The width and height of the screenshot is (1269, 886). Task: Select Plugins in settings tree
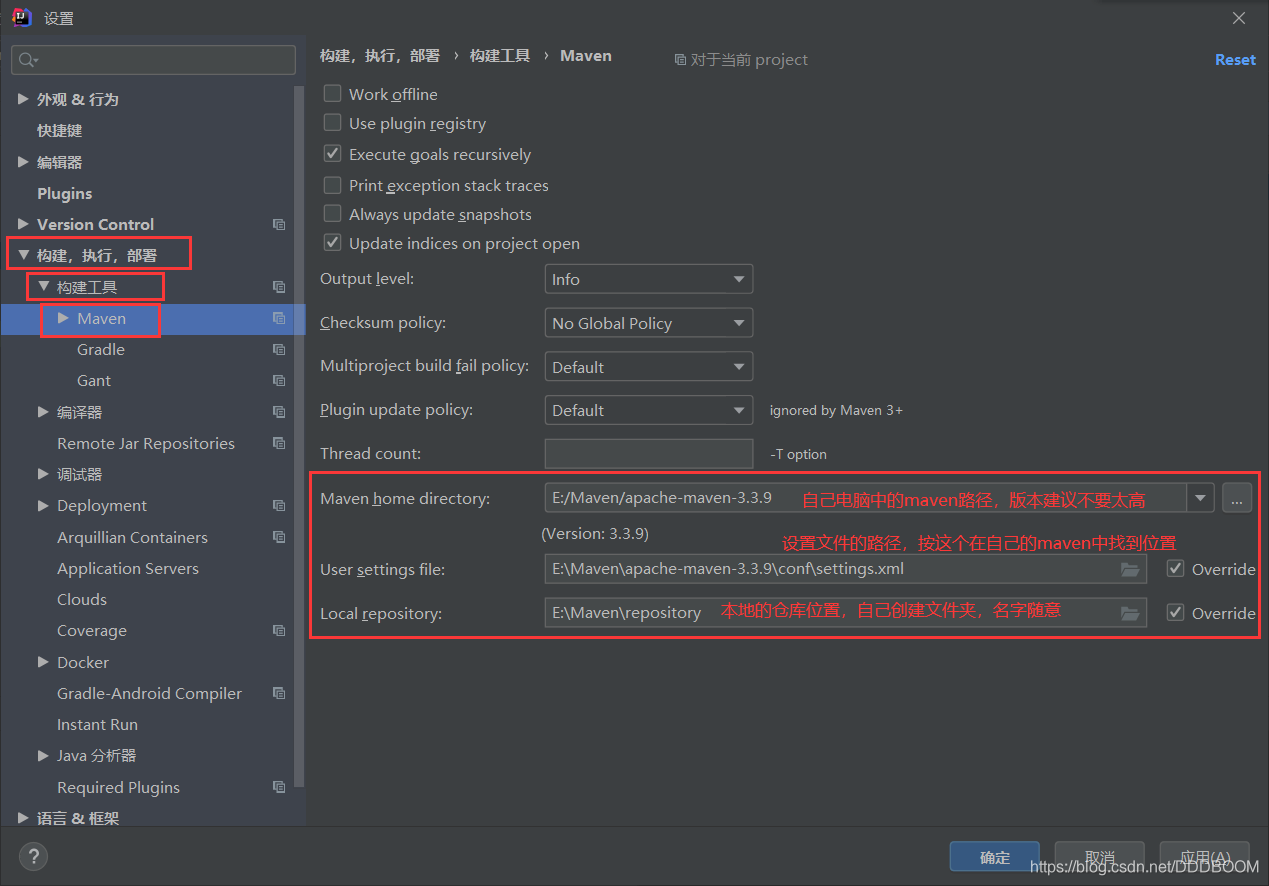point(65,193)
